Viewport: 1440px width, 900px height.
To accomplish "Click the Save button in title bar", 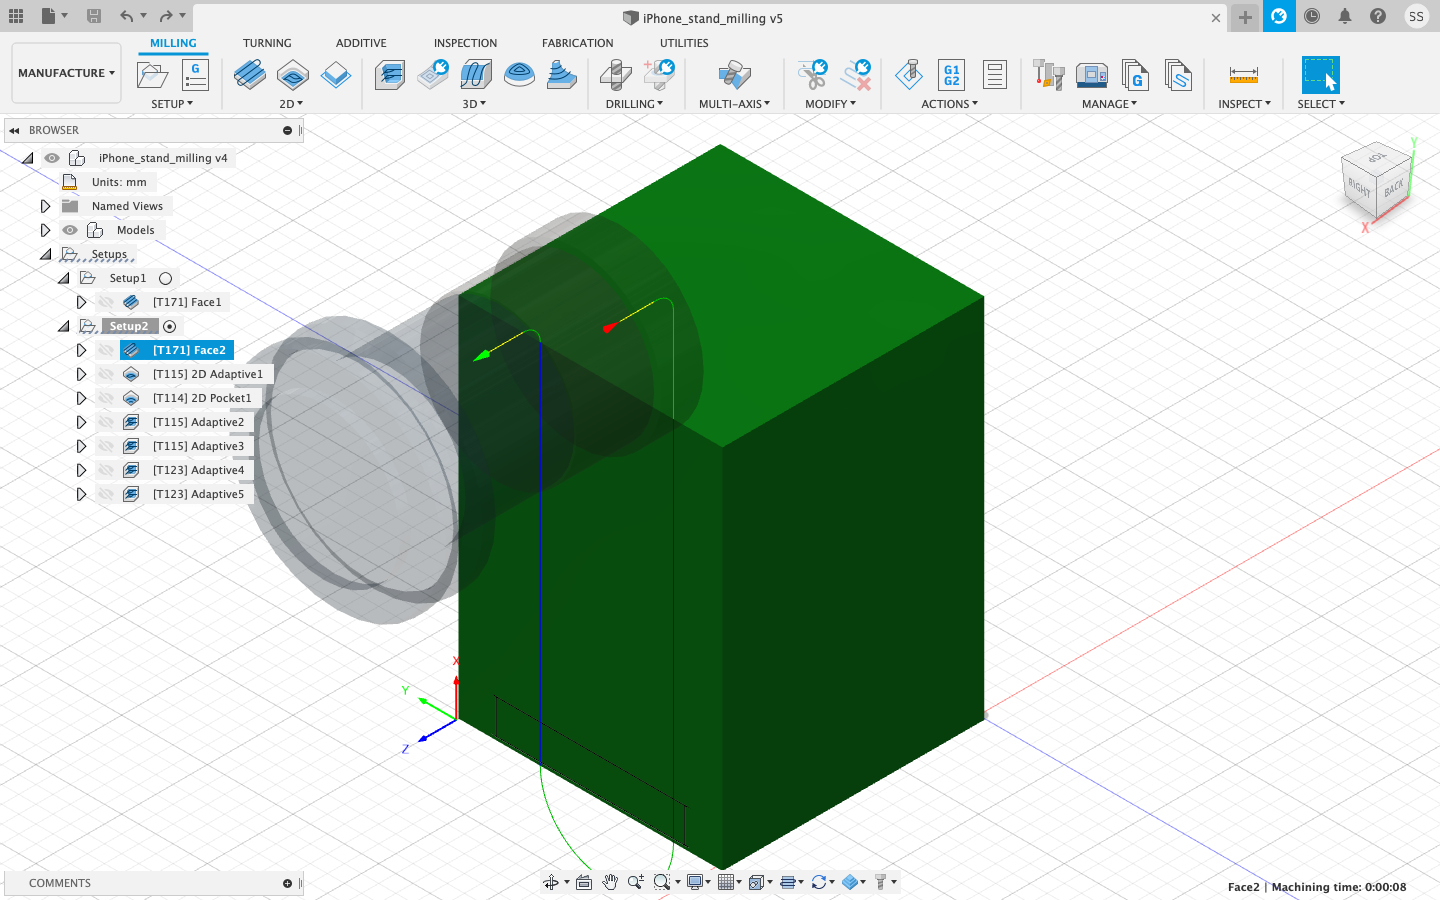I will click(x=94, y=16).
